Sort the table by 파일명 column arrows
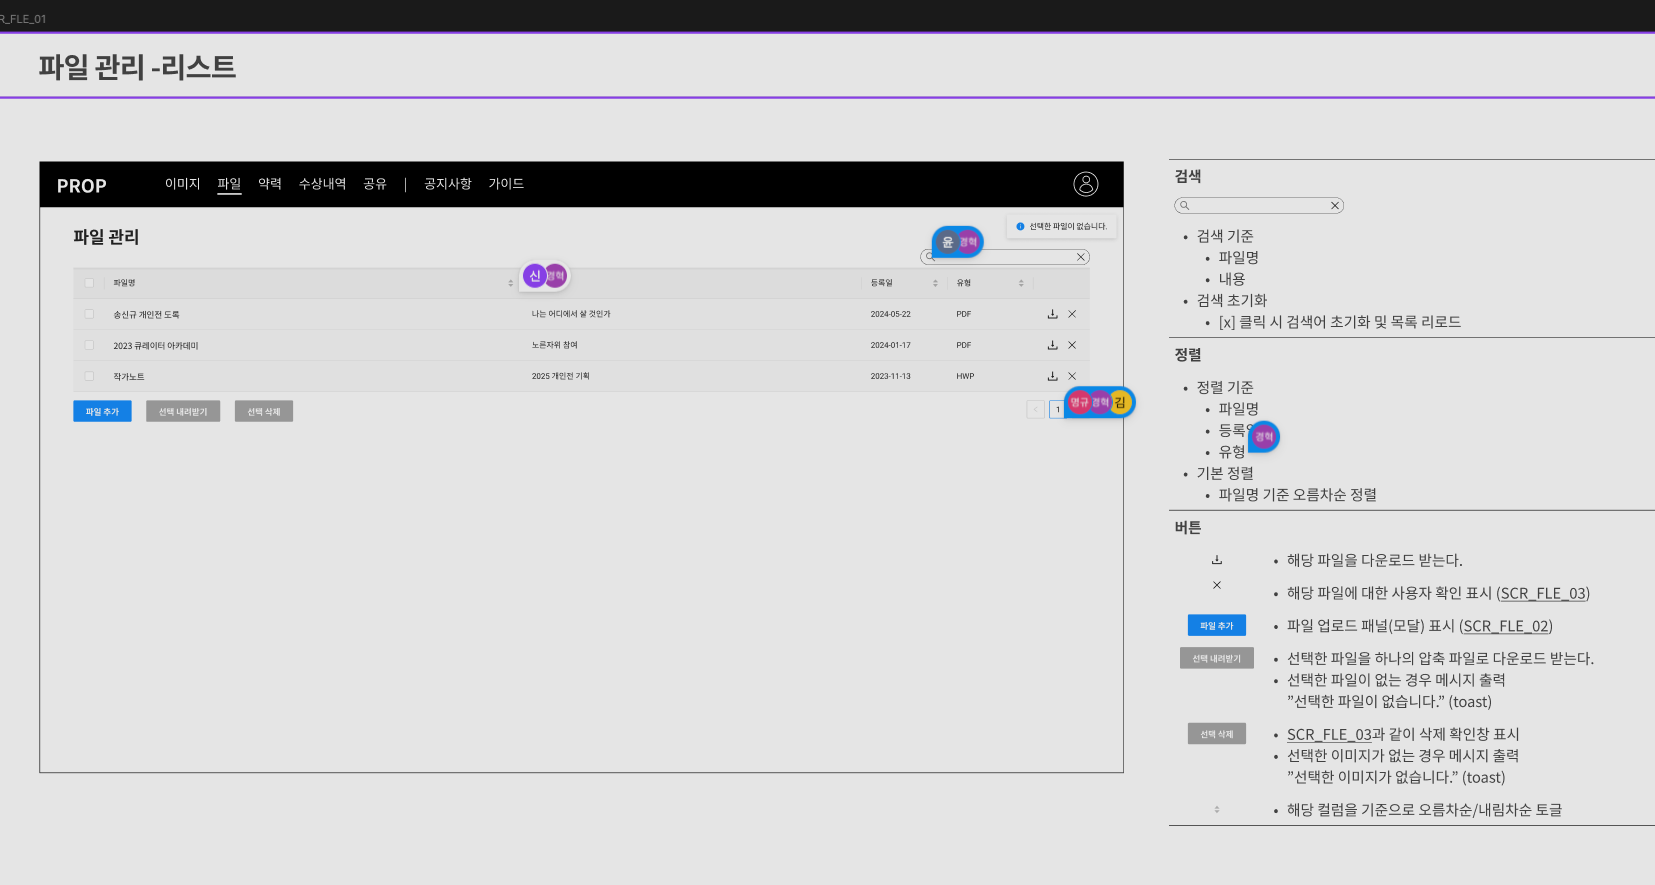Viewport: 1655px width, 885px height. click(510, 283)
